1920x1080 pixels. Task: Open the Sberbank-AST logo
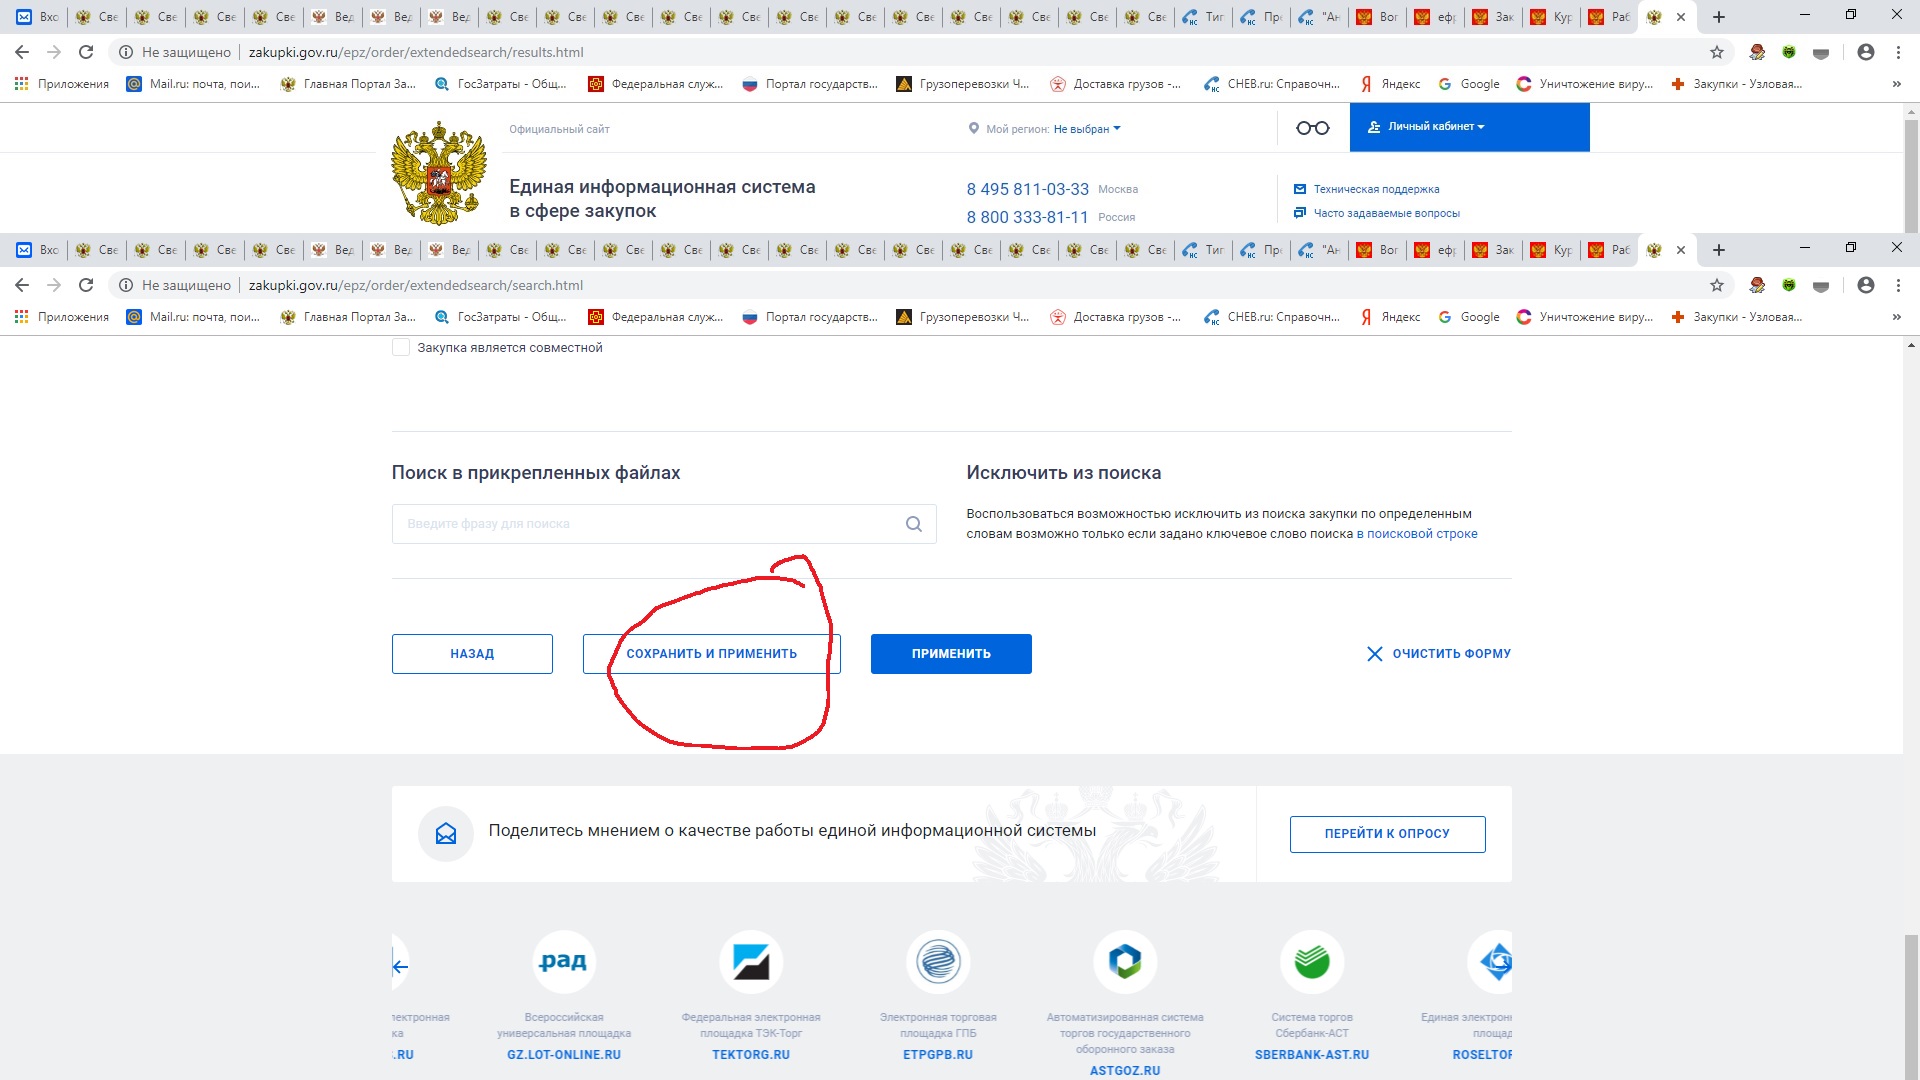[1311, 962]
